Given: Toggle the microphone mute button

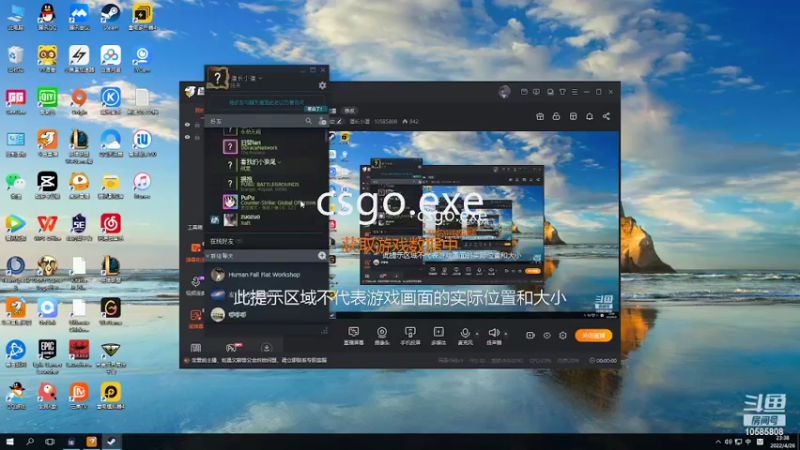Looking at the screenshot, I should pyautogui.click(x=464, y=335).
